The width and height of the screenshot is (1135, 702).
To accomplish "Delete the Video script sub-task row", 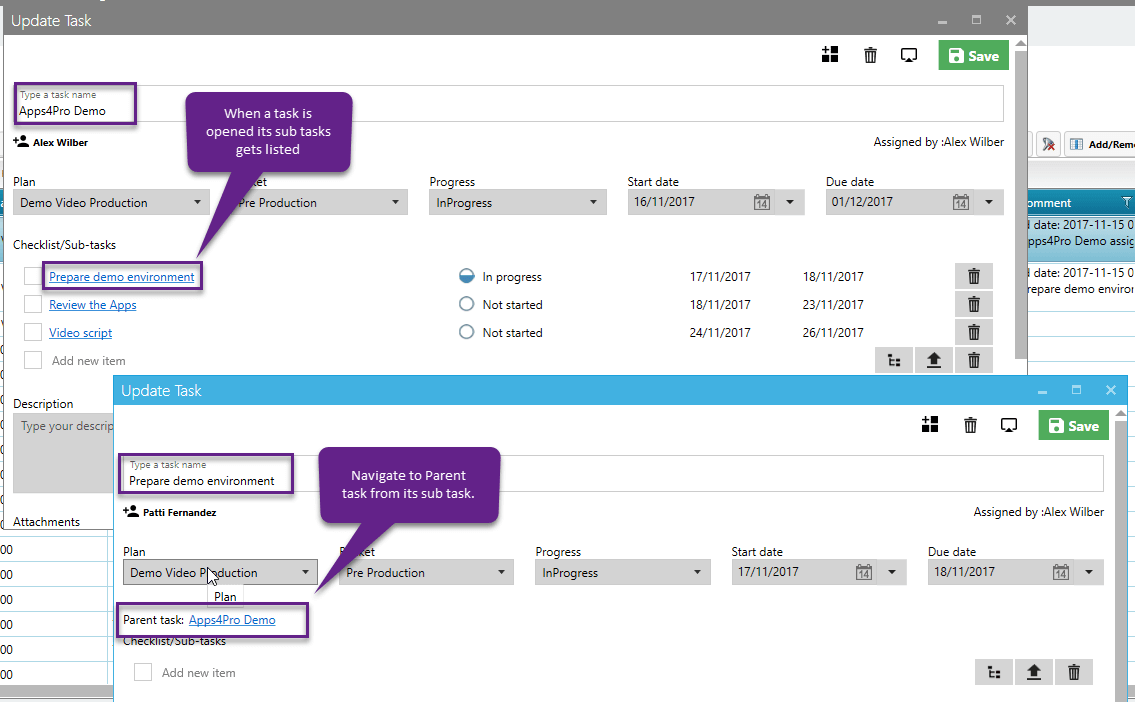I will pyautogui.click(x=974, y=332).
